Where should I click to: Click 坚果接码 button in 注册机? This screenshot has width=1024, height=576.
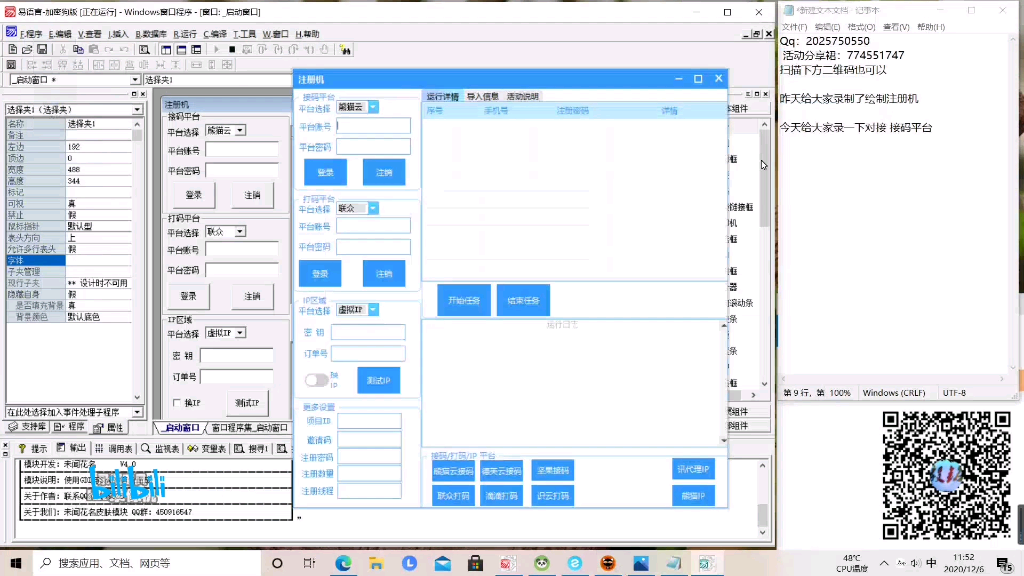[x=552, y=470]
